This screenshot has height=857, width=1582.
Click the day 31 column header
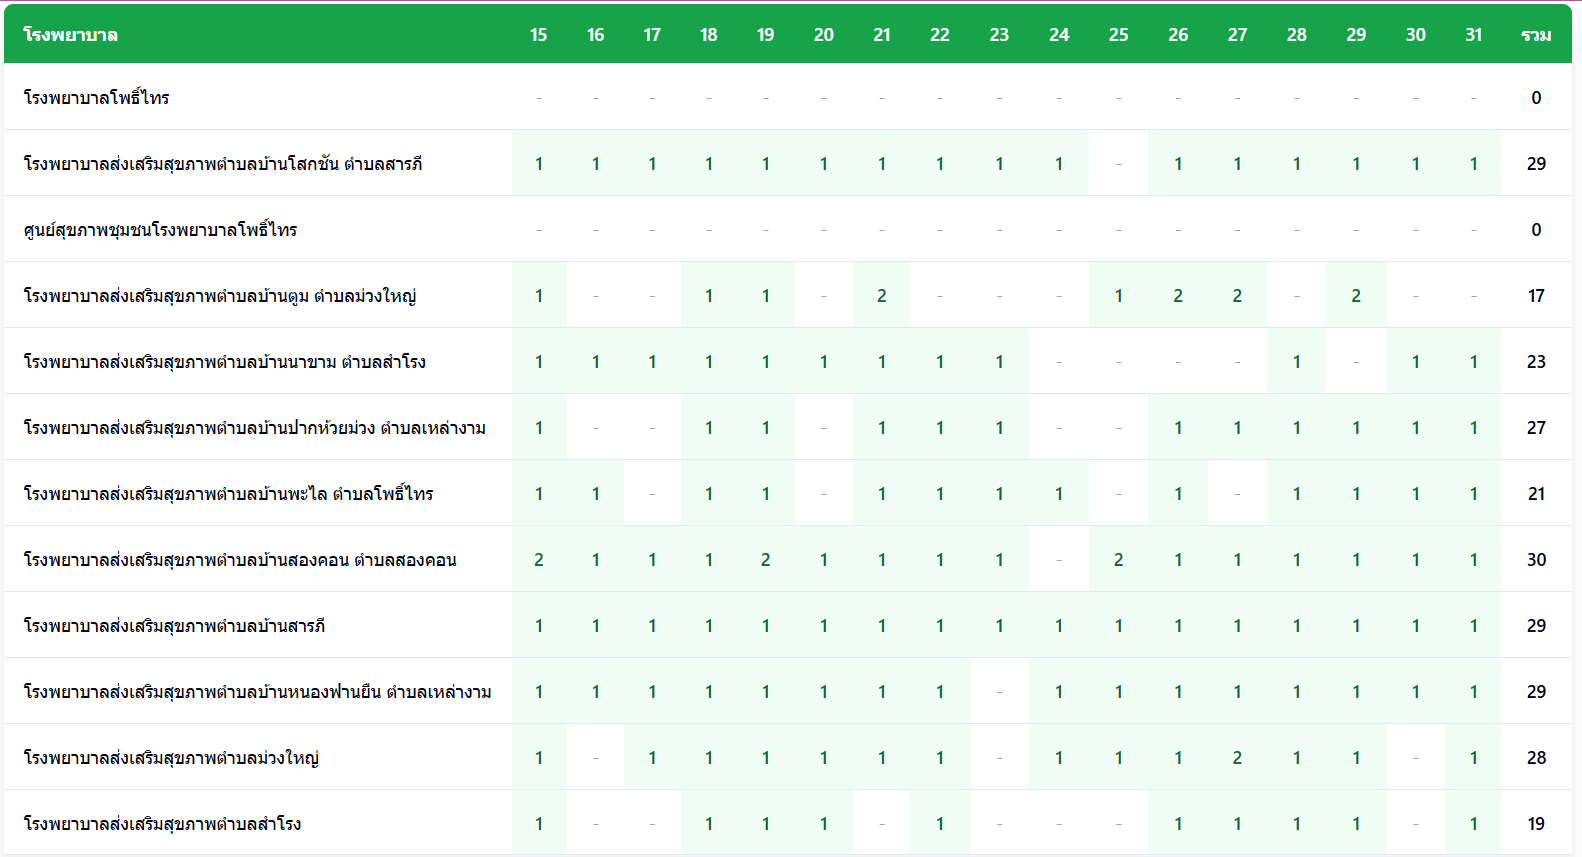pos(1473,35)
